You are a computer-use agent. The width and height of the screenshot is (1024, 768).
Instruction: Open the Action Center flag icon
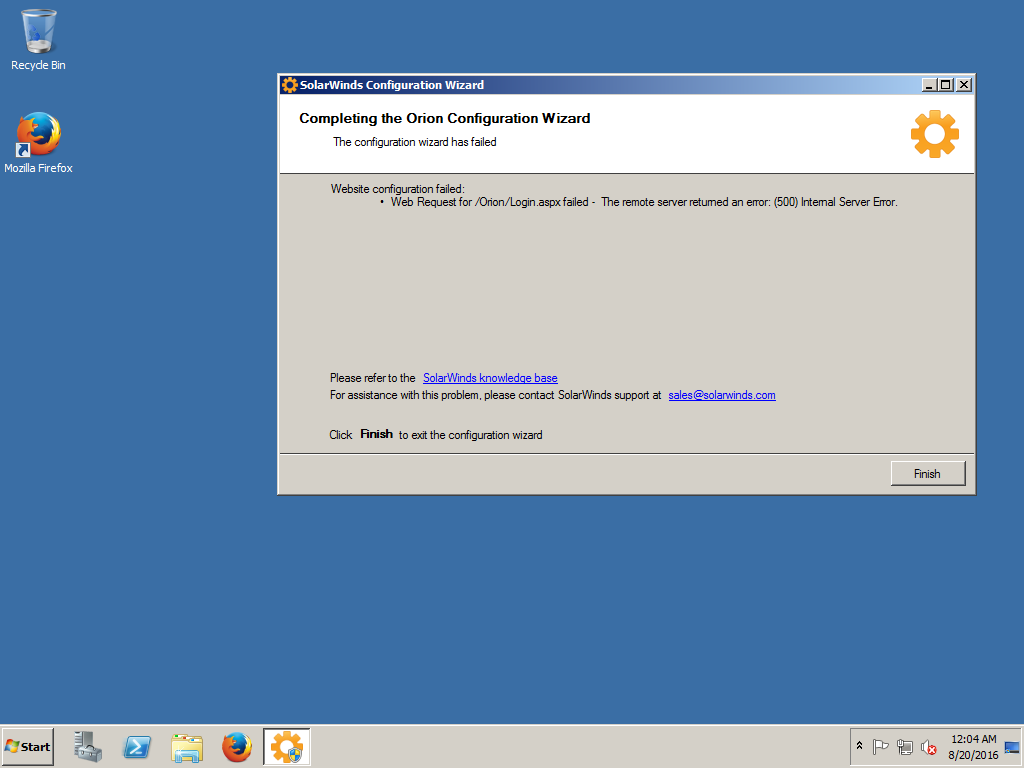[x=880, y=746]
